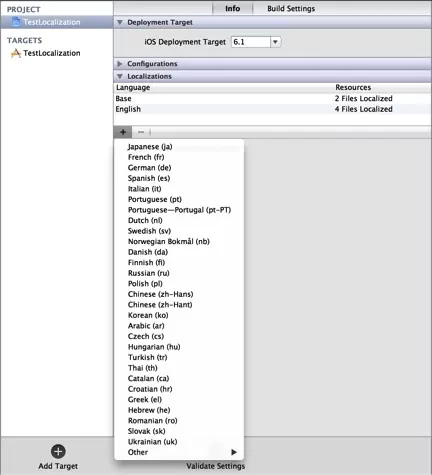Select TestLocalization under TARGETS
Screen dimensions: 432x475
pyautogui.click(x=52, y=53)
